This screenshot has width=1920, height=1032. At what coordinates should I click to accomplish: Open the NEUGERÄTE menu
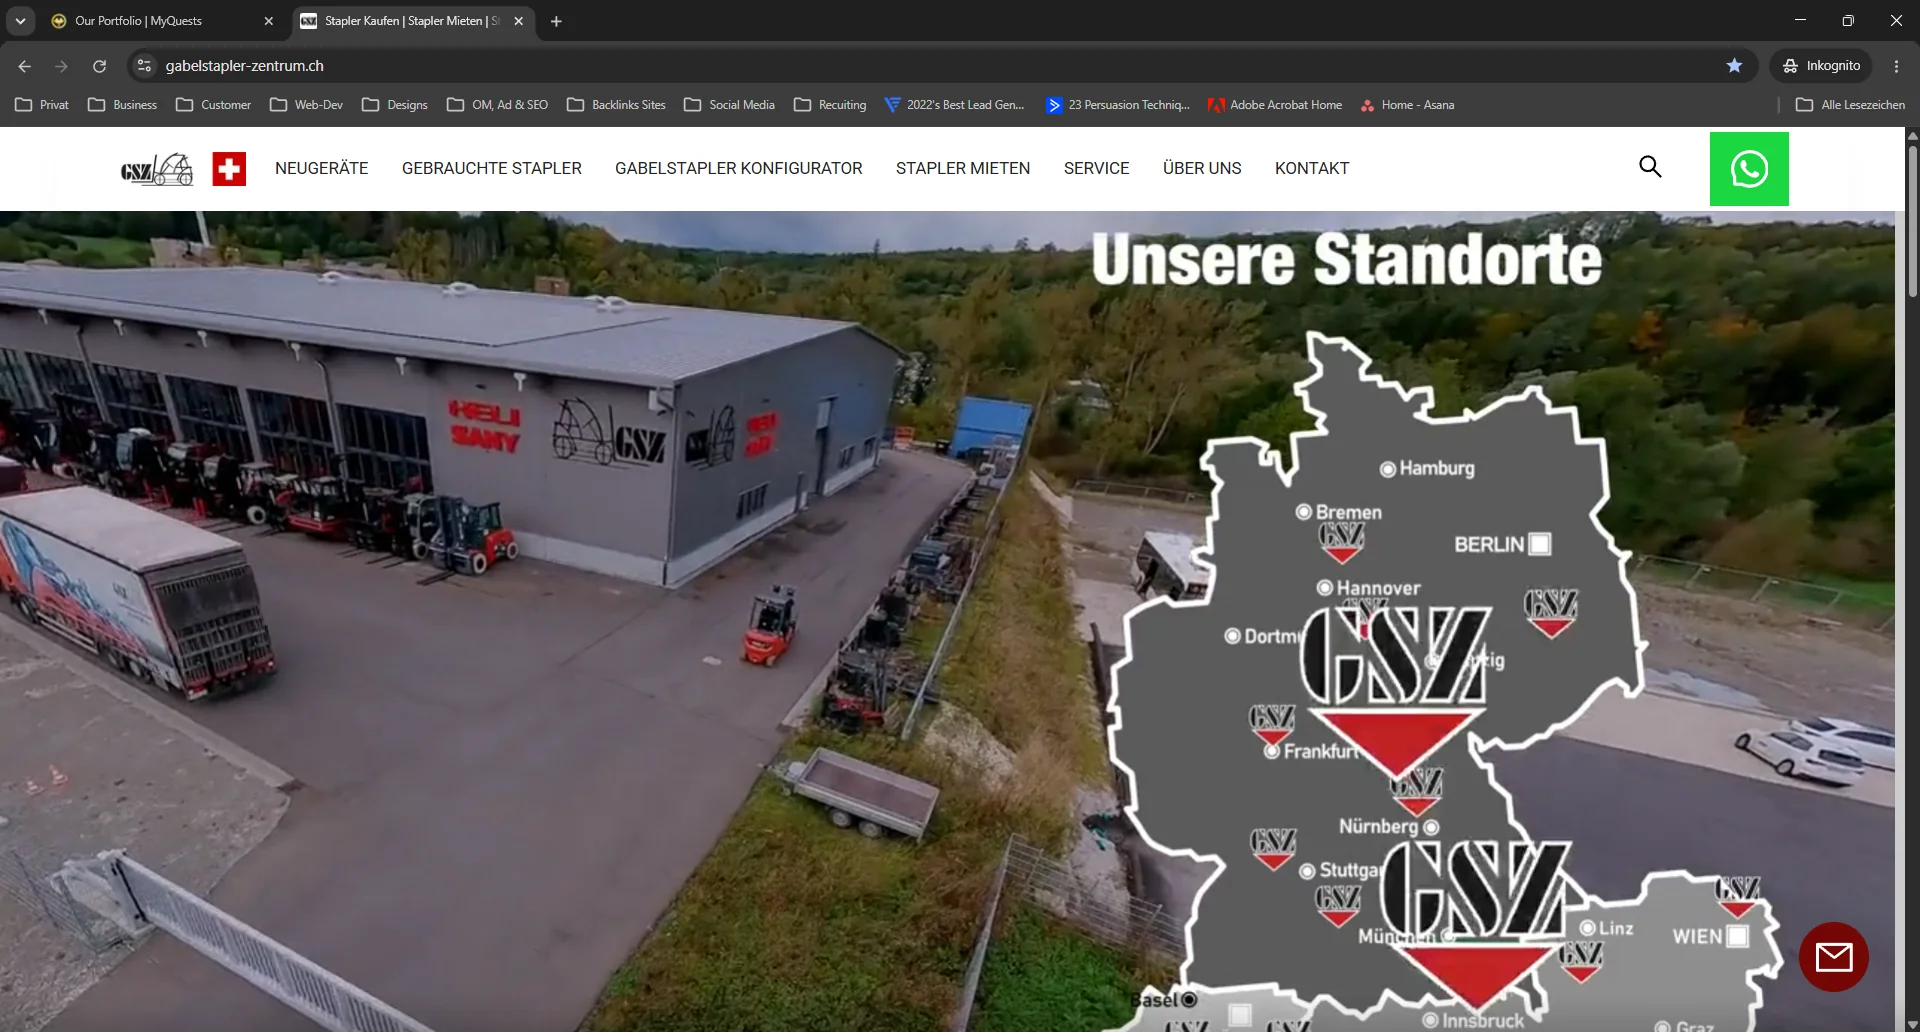pyautogui.click(x=322, y=168)
